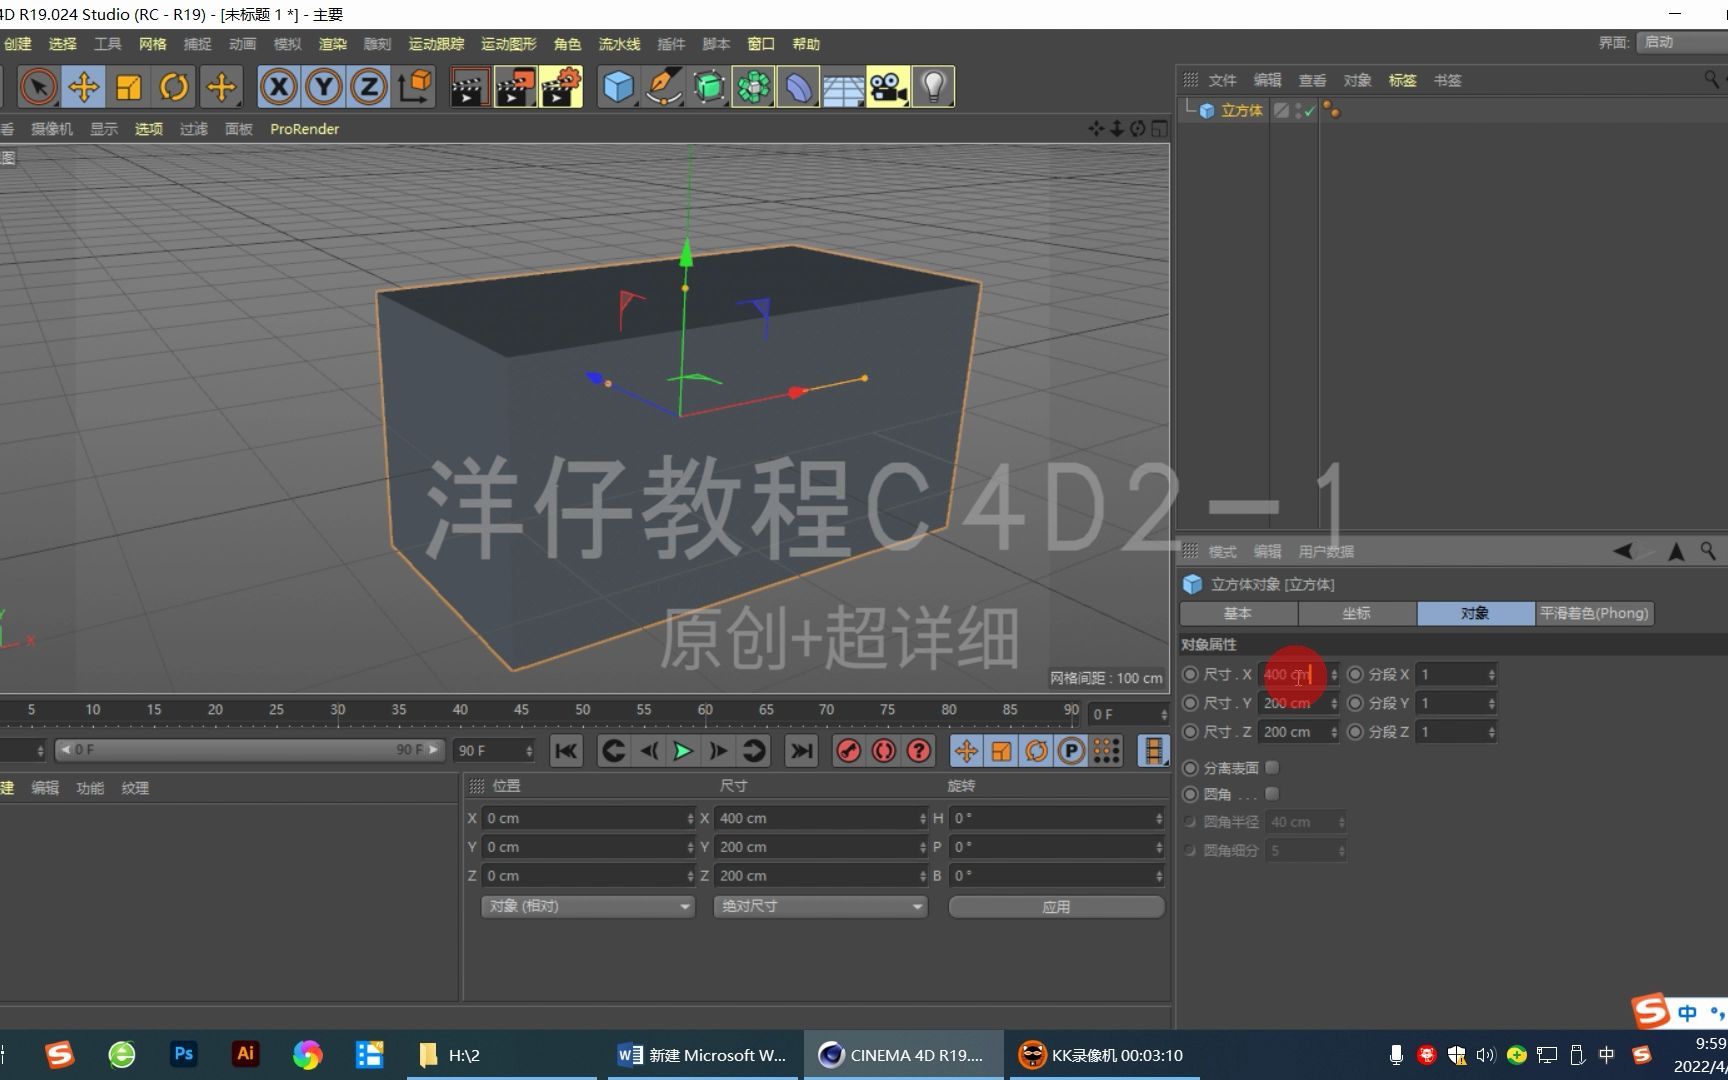The image size is (1728, 1080).
Task: Enable the 圆角 (fillet) checkbox
Action: coord(1271,794)
